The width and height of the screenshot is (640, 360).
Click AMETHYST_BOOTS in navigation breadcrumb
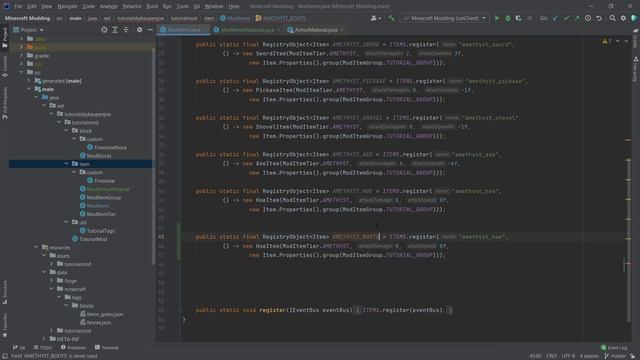pos(281,18)
